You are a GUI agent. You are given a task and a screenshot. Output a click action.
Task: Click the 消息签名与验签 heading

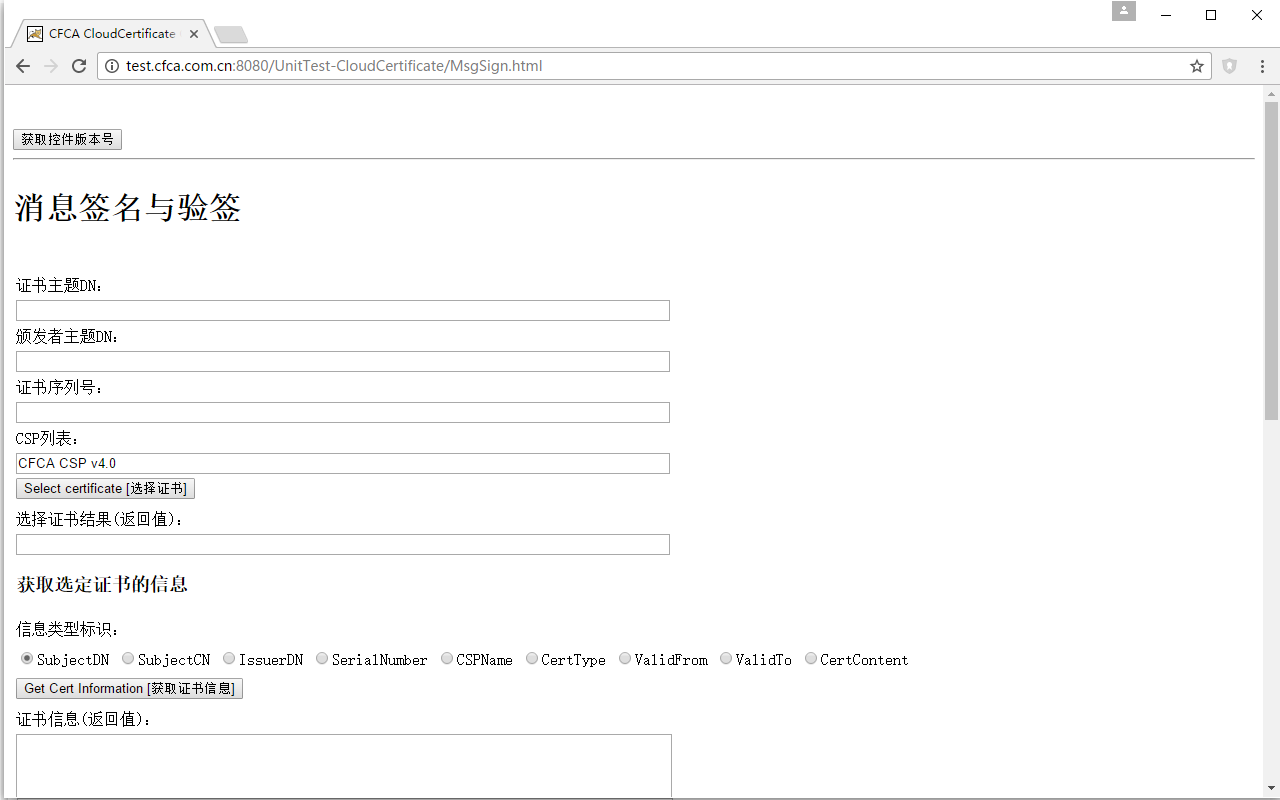tap(128, 208)
